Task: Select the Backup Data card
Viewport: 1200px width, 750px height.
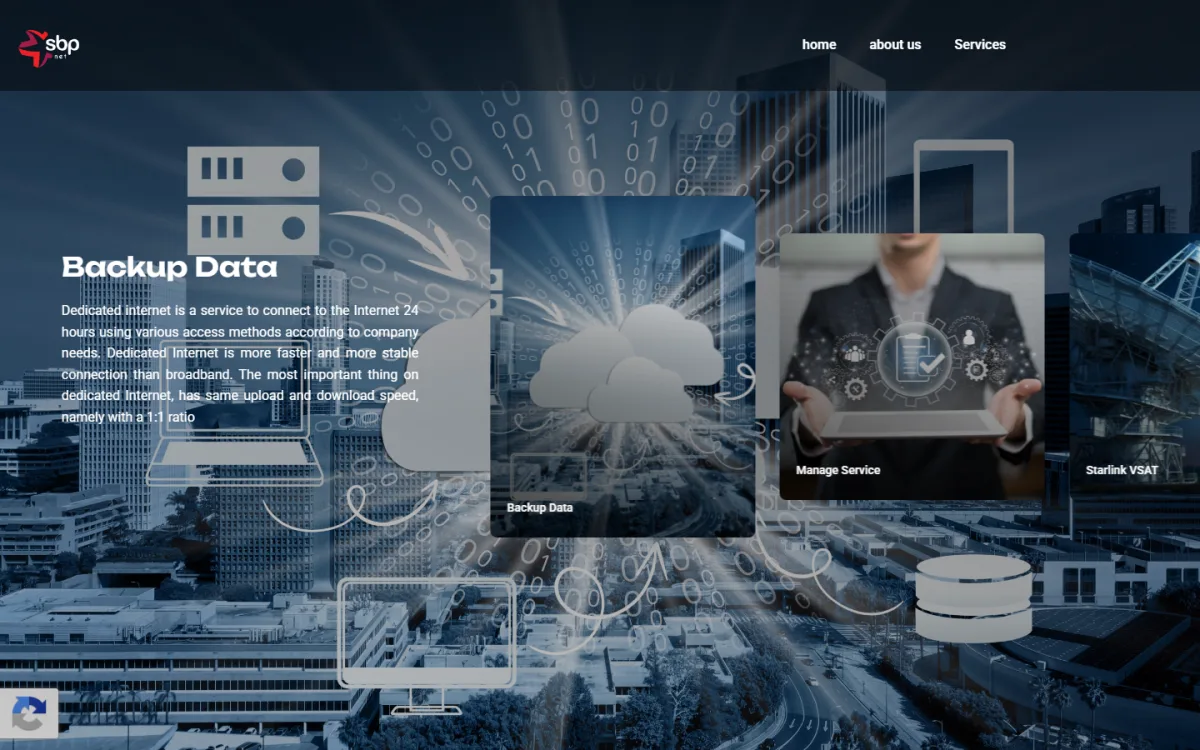Action: [x=622, y=366]
